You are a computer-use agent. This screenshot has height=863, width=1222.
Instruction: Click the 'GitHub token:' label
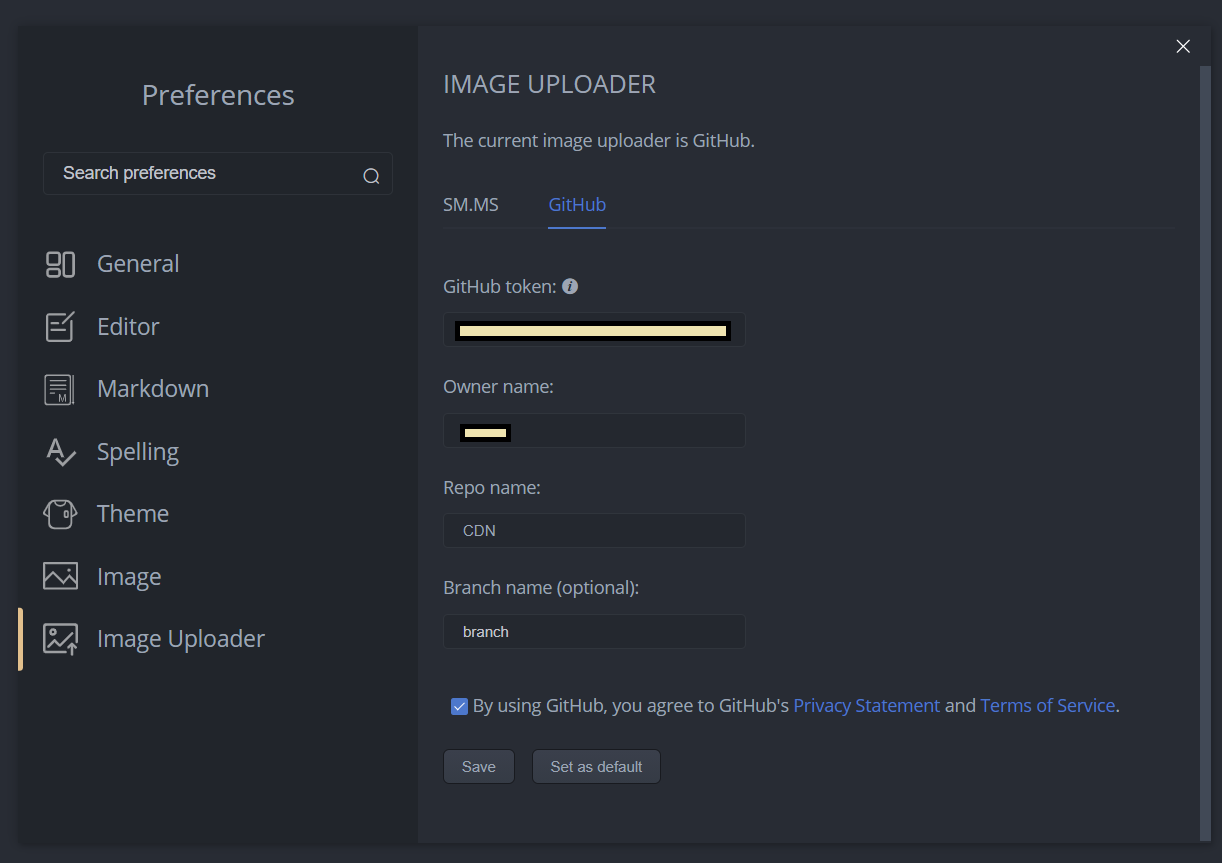pos(499,286)
